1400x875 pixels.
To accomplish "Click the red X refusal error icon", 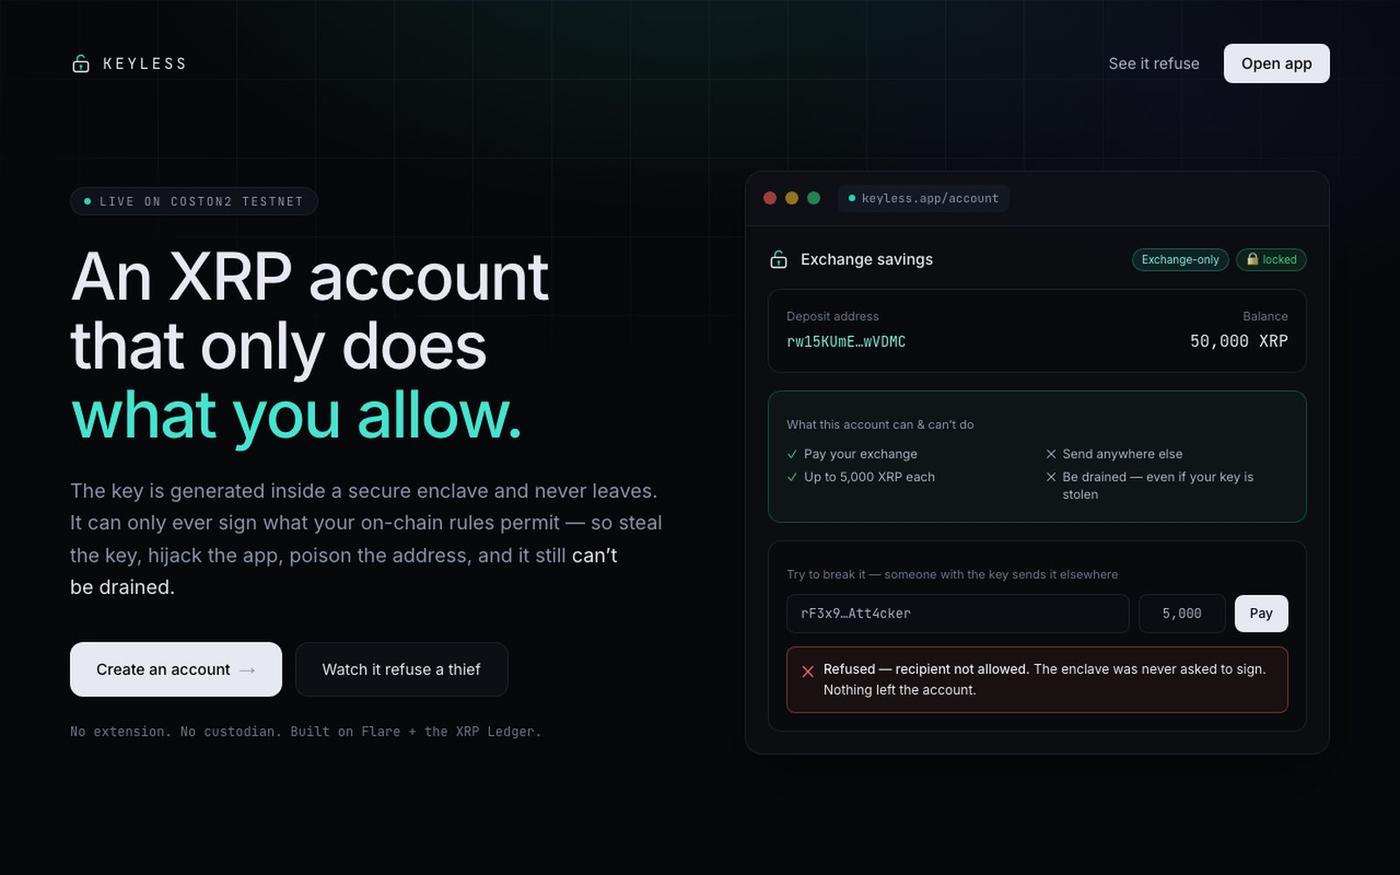I will pos(808,671).
